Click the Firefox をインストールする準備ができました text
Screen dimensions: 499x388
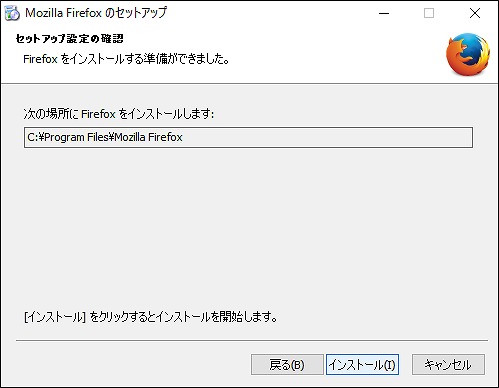126,59
